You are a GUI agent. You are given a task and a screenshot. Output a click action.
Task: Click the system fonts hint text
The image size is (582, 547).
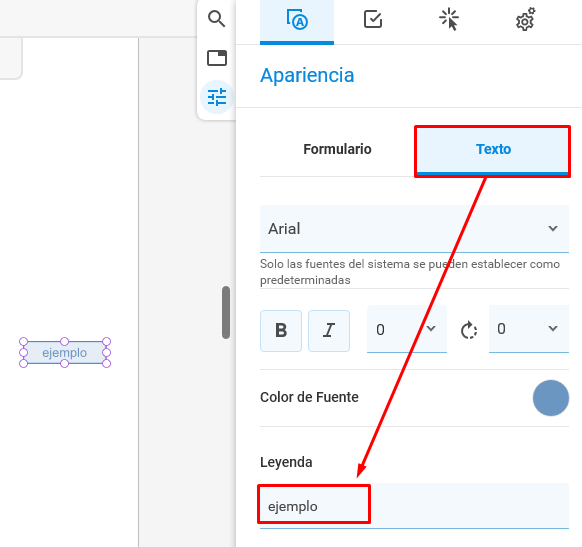(410, 272)
